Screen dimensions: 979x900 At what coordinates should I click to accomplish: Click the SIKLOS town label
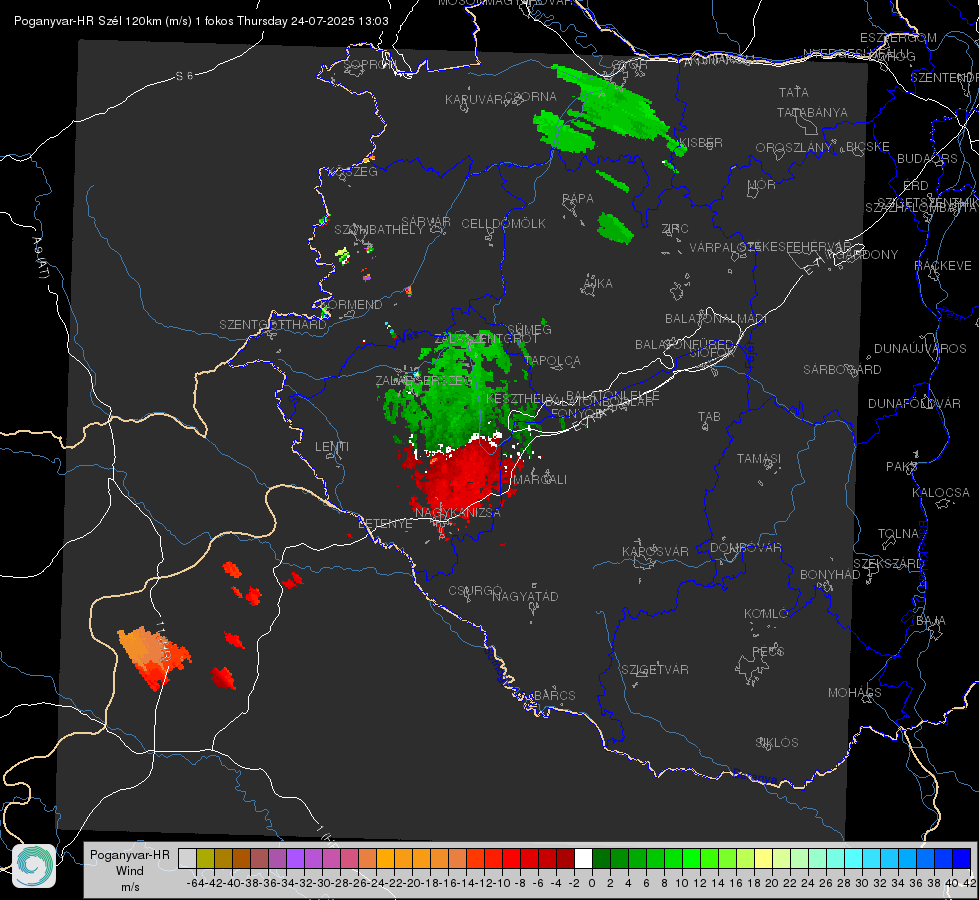777,743
